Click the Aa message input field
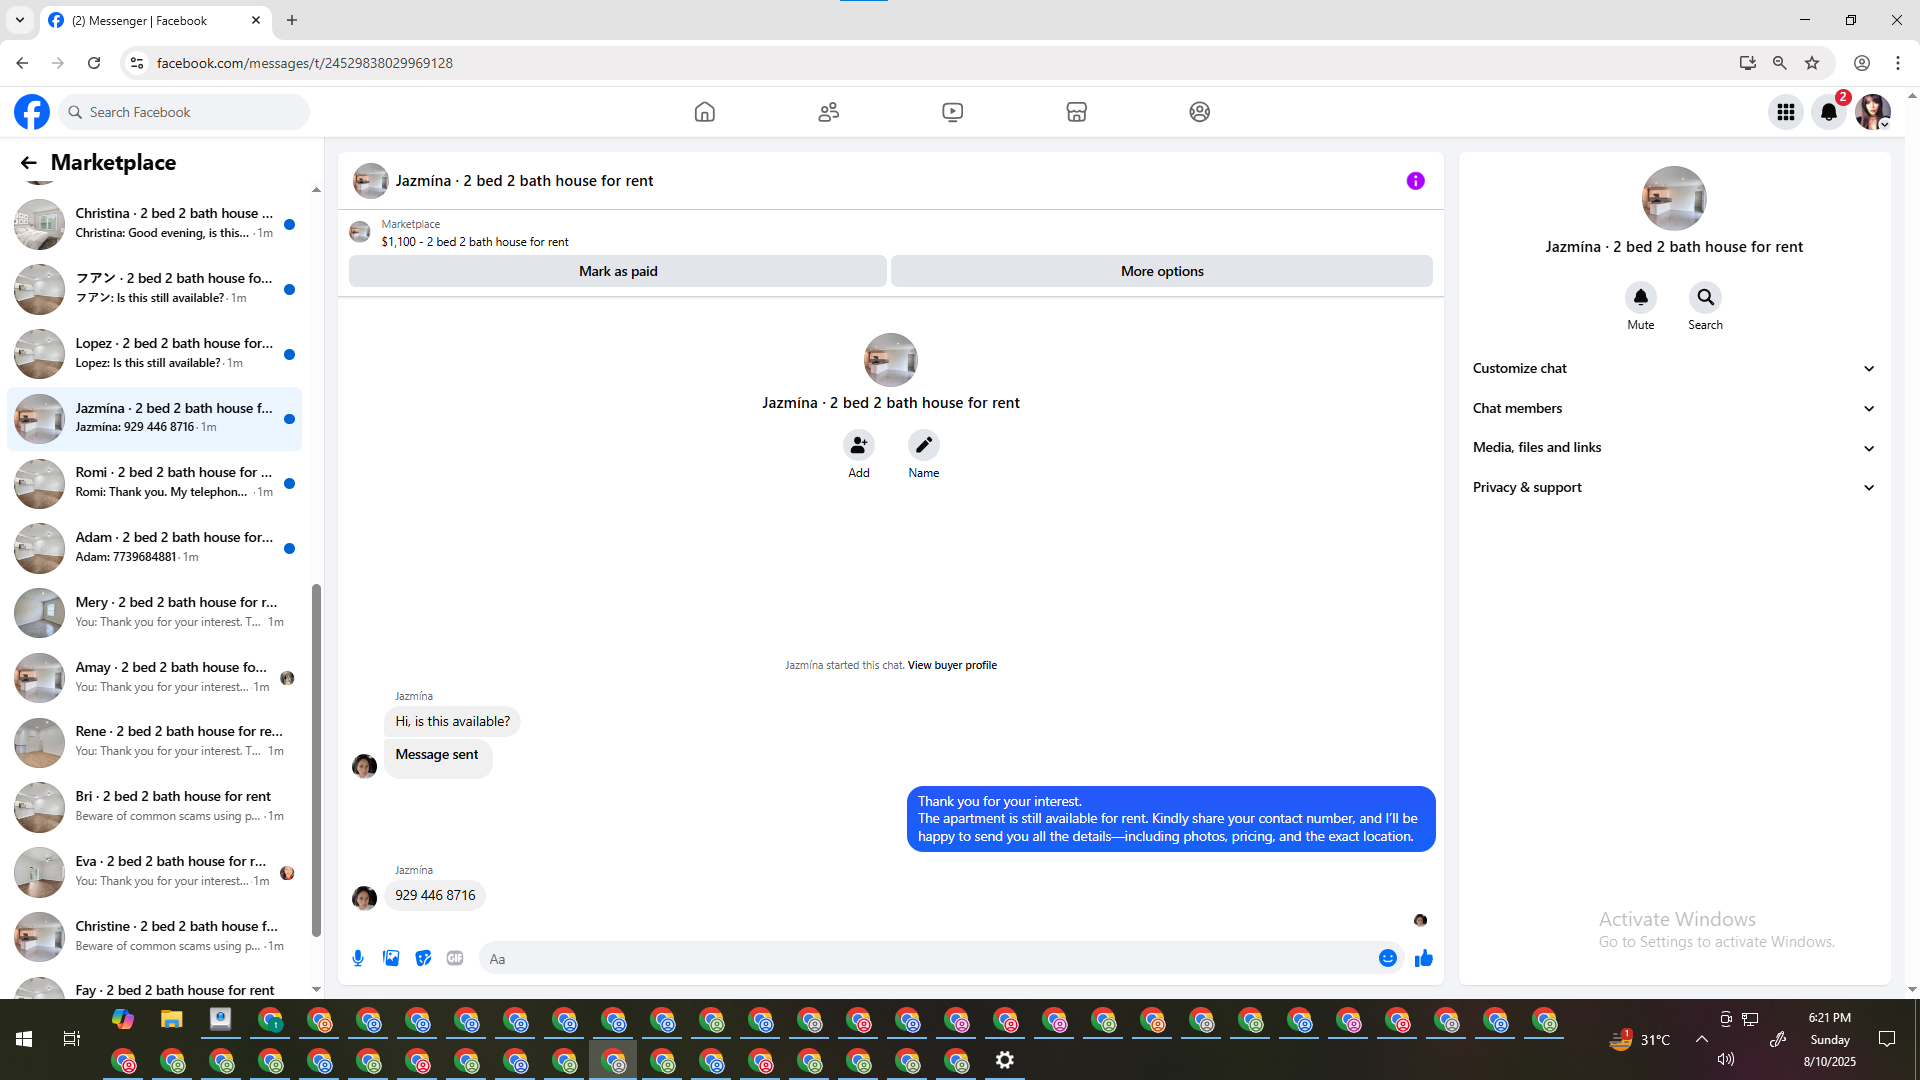 (930, 958)
